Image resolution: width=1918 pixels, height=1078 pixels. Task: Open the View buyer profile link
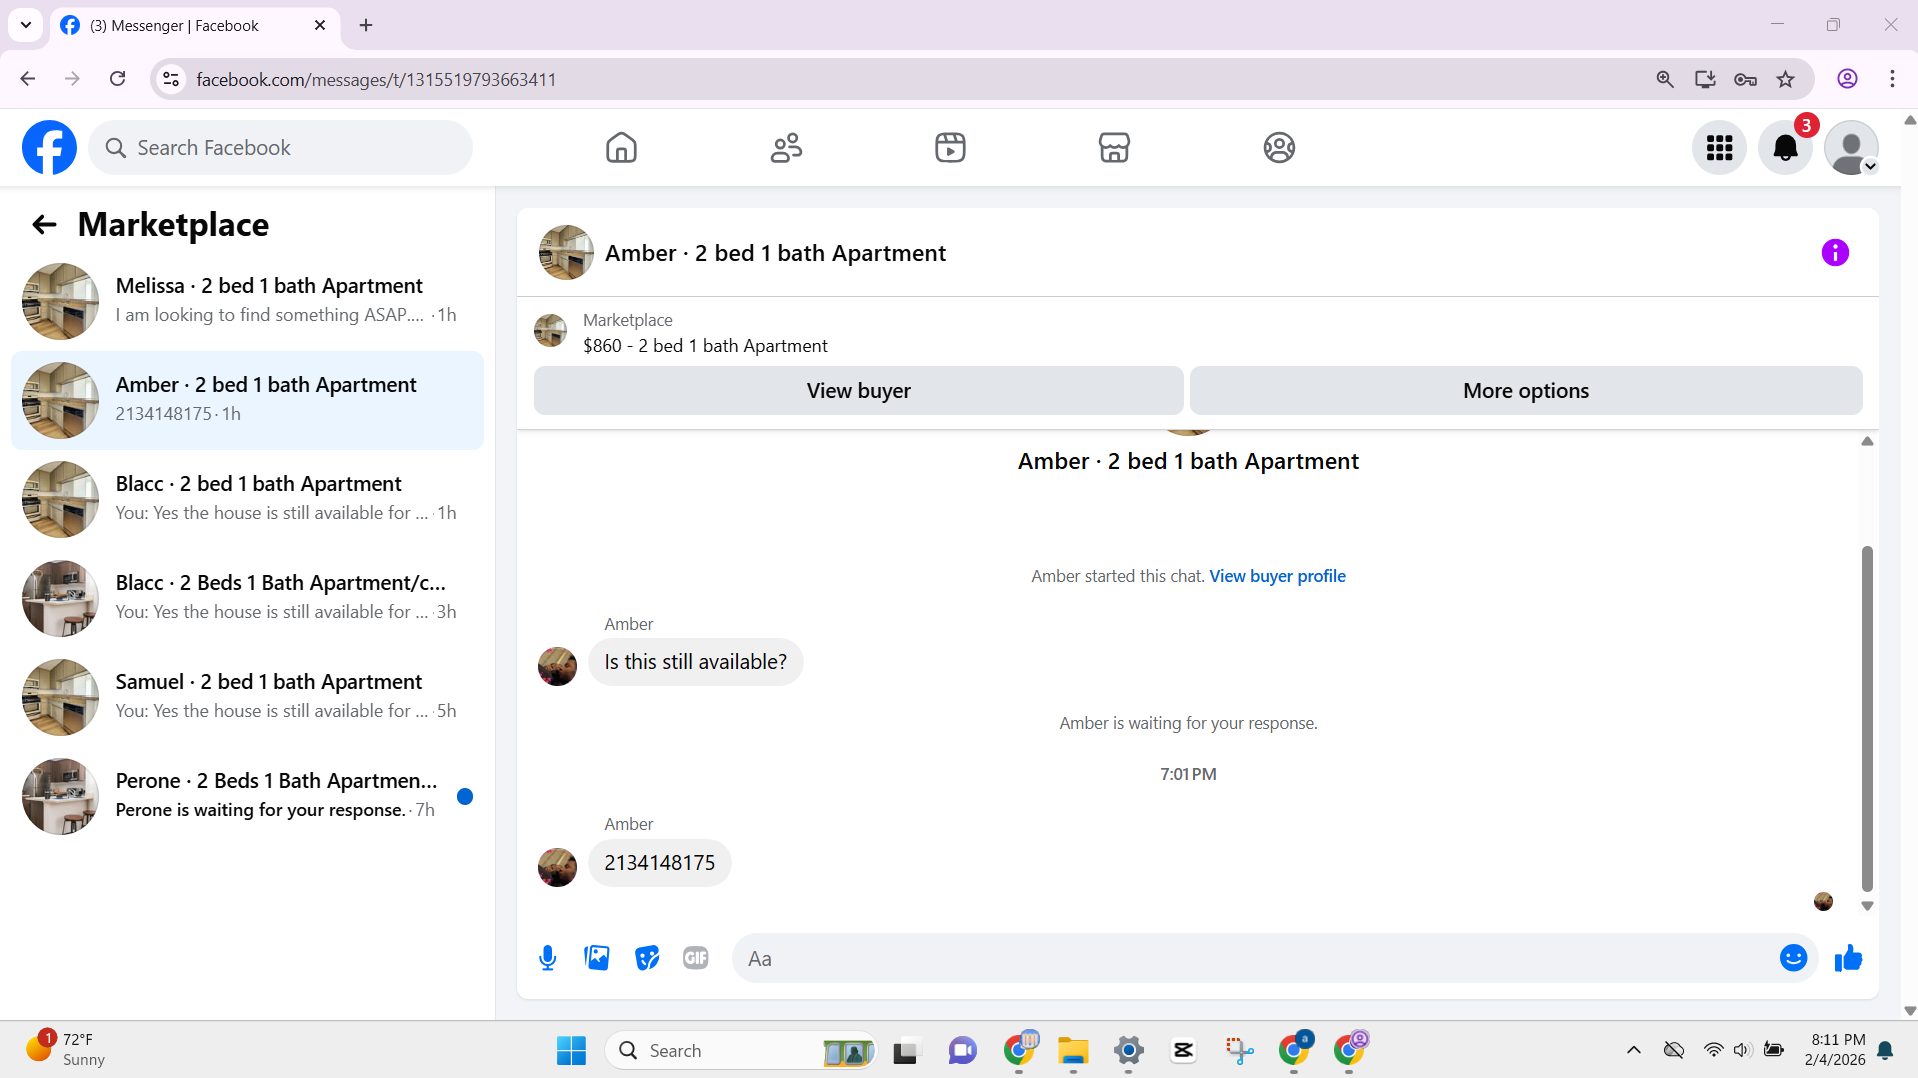1277,576
